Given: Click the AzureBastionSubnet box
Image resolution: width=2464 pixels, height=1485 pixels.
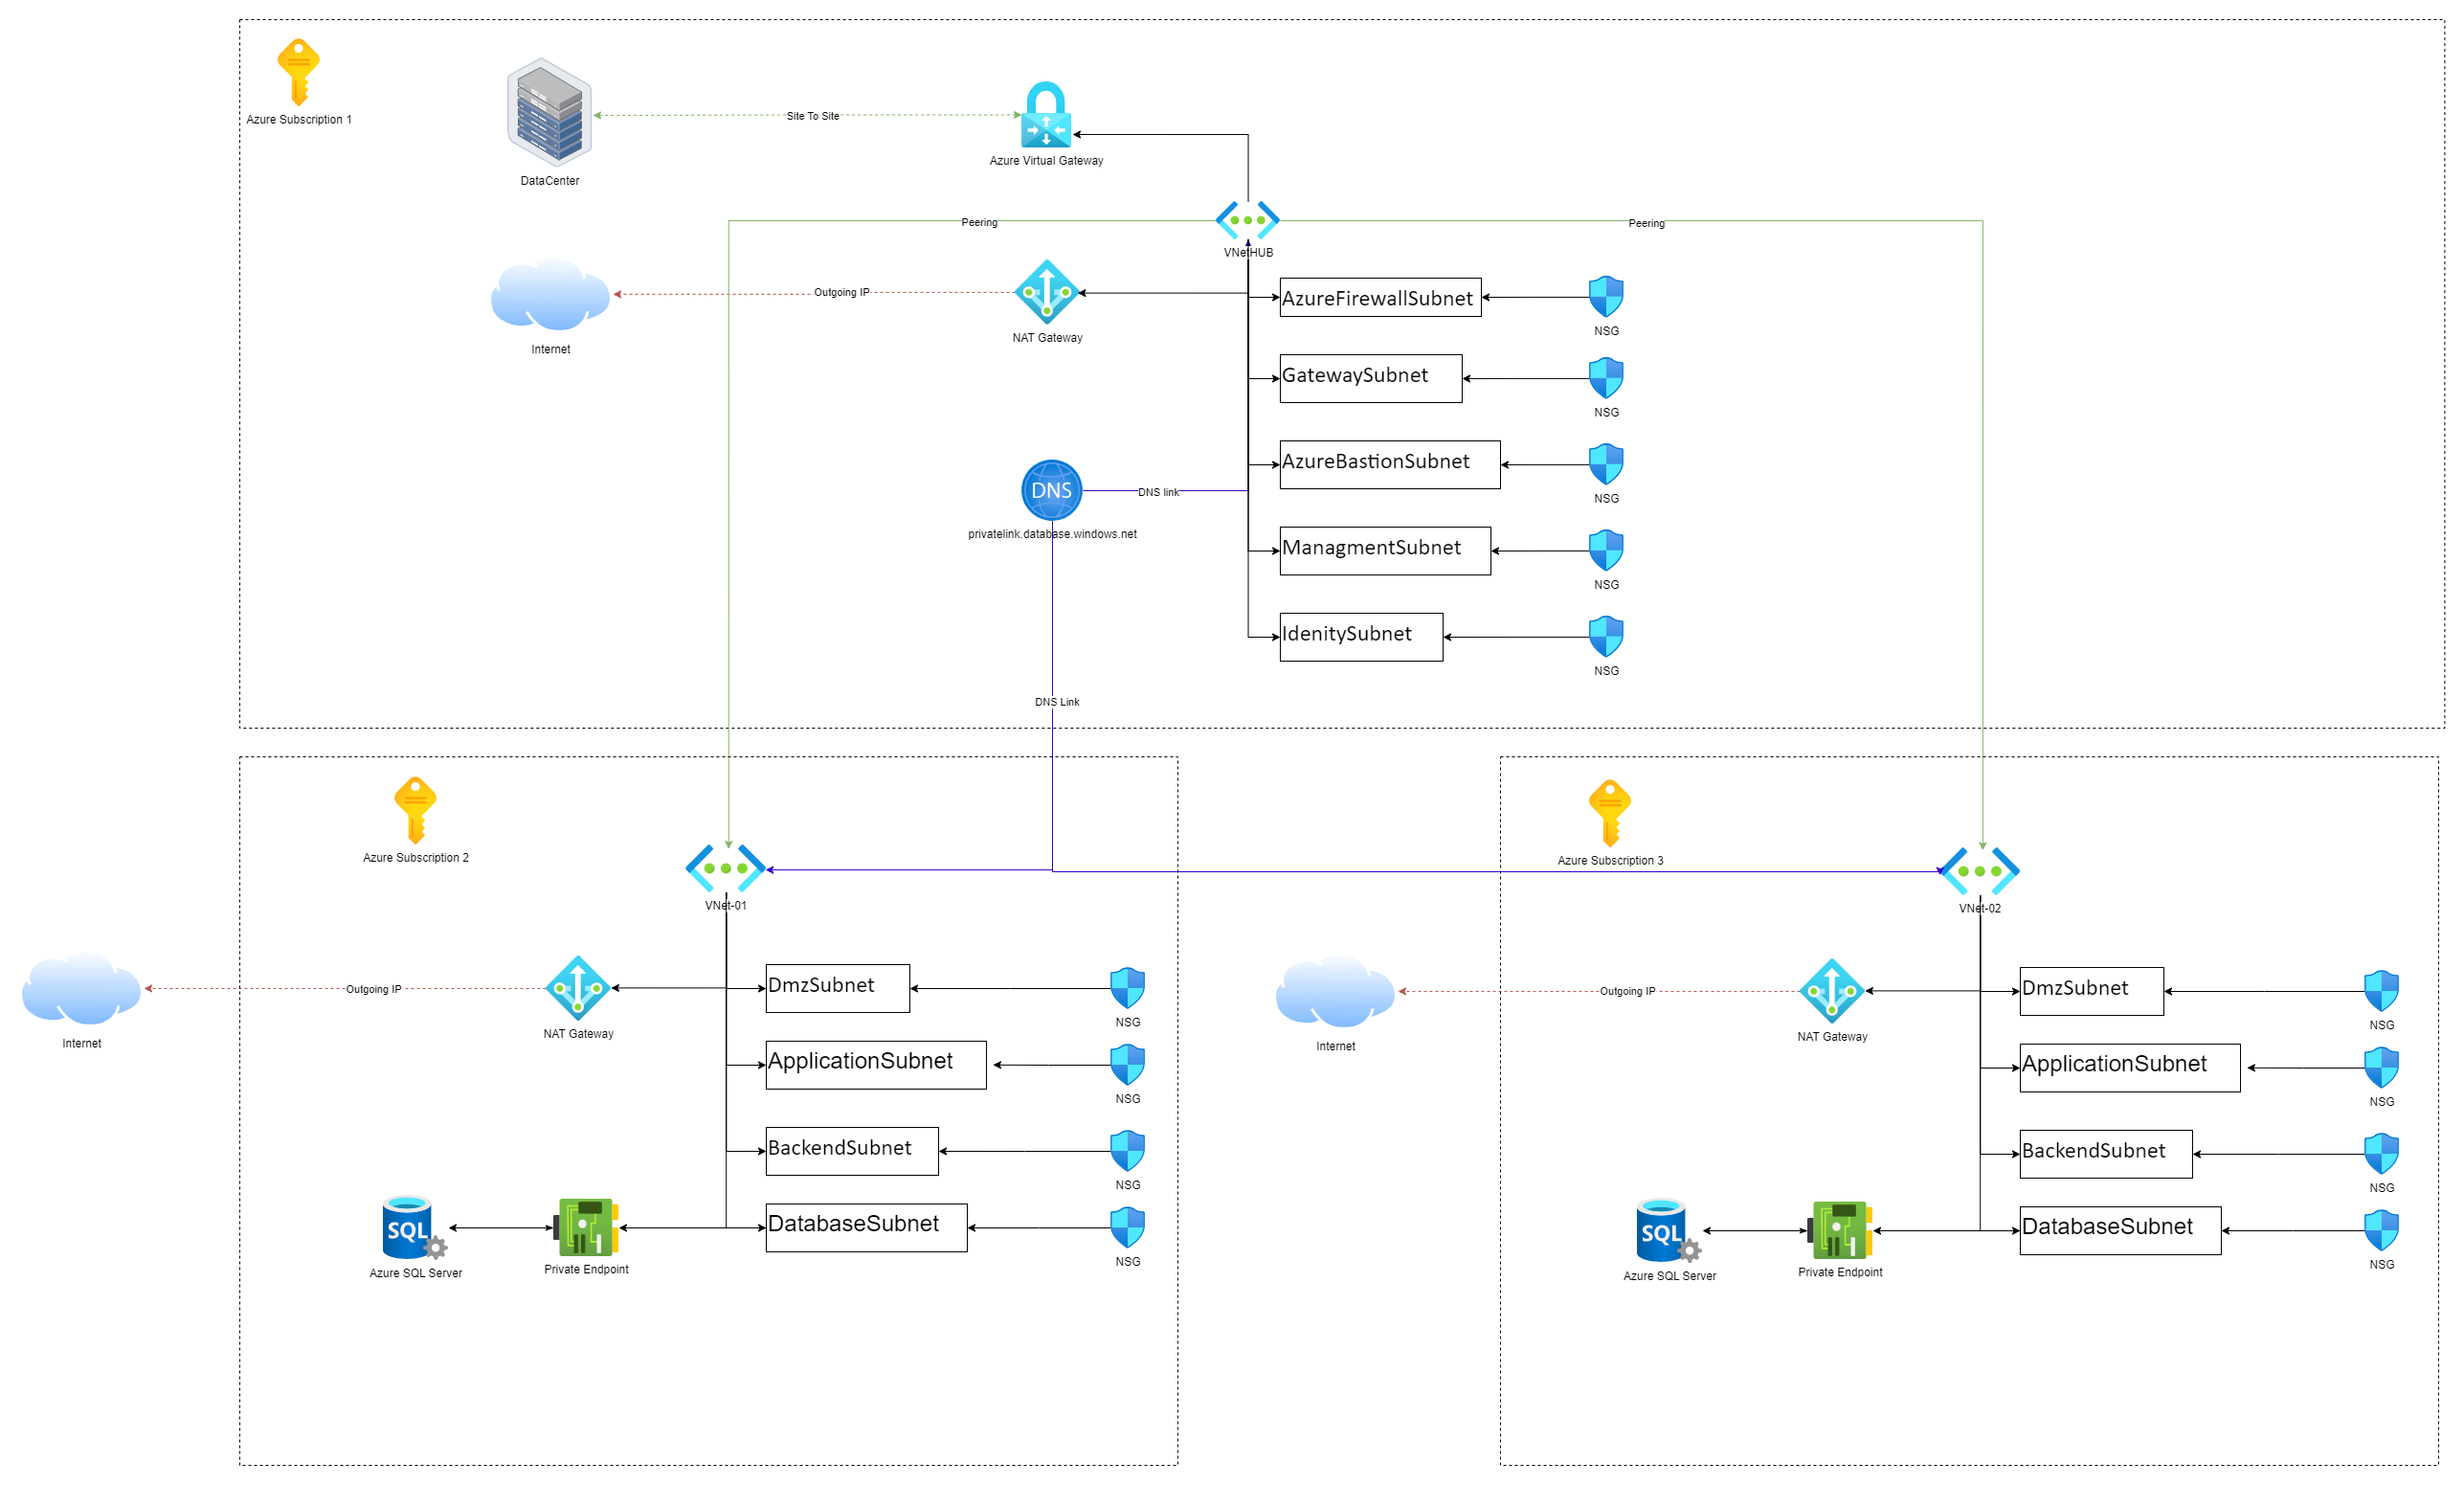Looking at the screenshot, I should tap(1389, 464).
